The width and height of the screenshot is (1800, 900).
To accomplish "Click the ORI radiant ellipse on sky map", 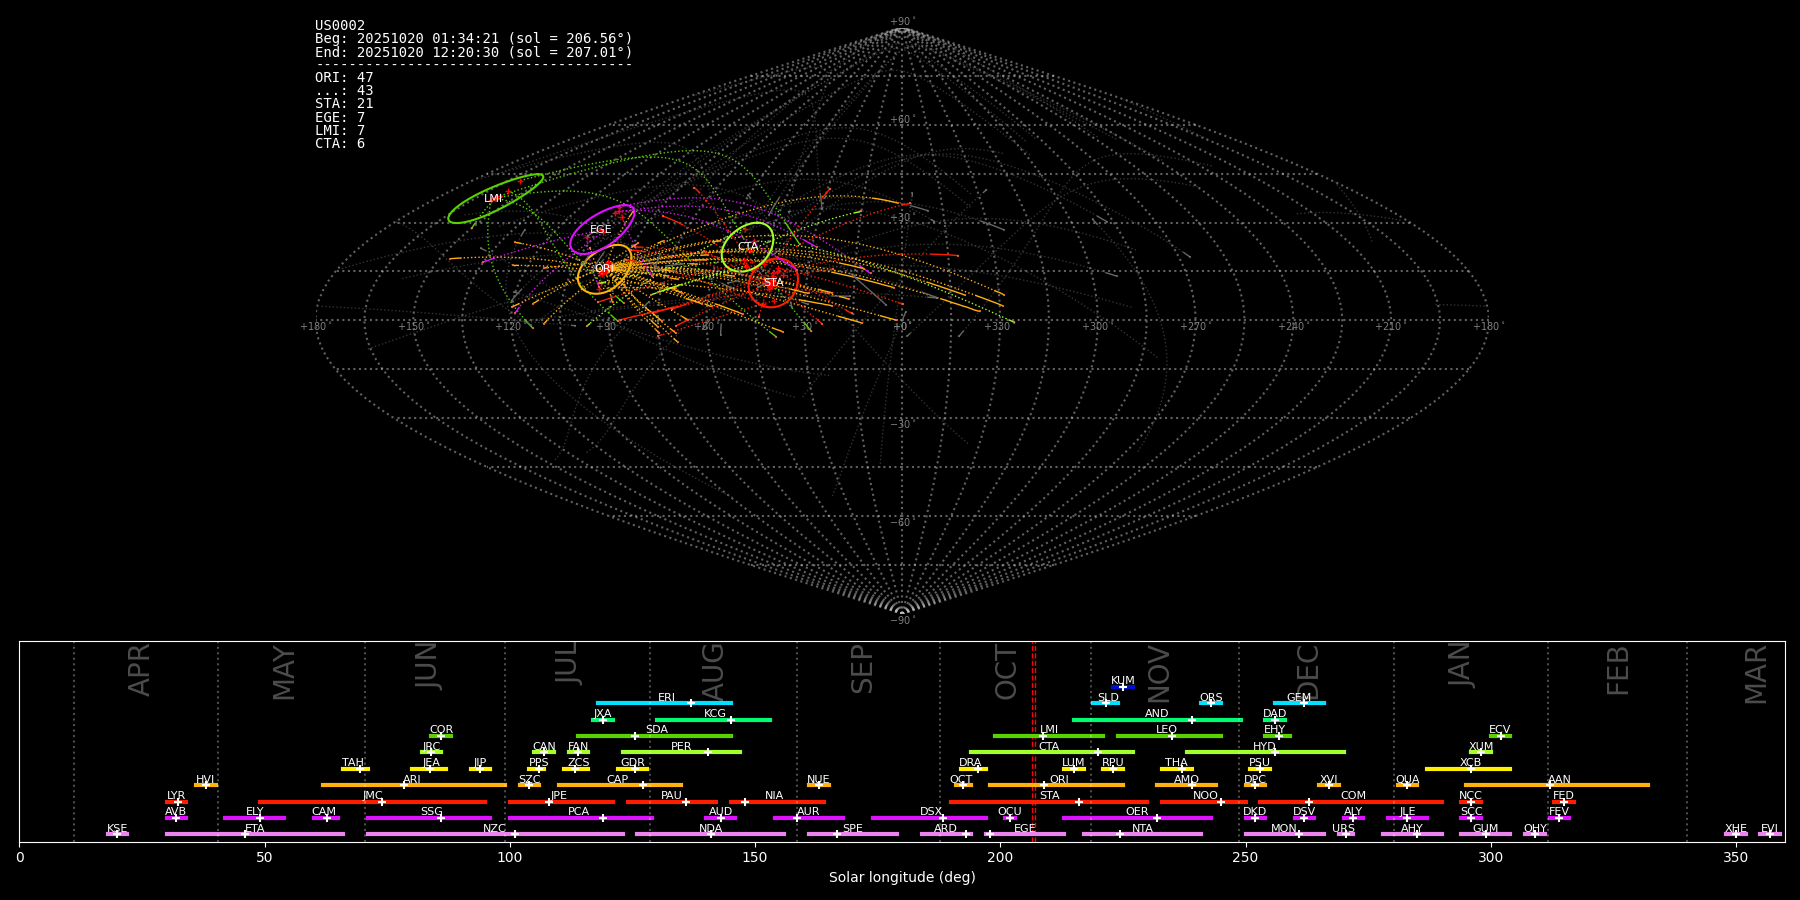I will pyautogui.click(x=604, y=269).
